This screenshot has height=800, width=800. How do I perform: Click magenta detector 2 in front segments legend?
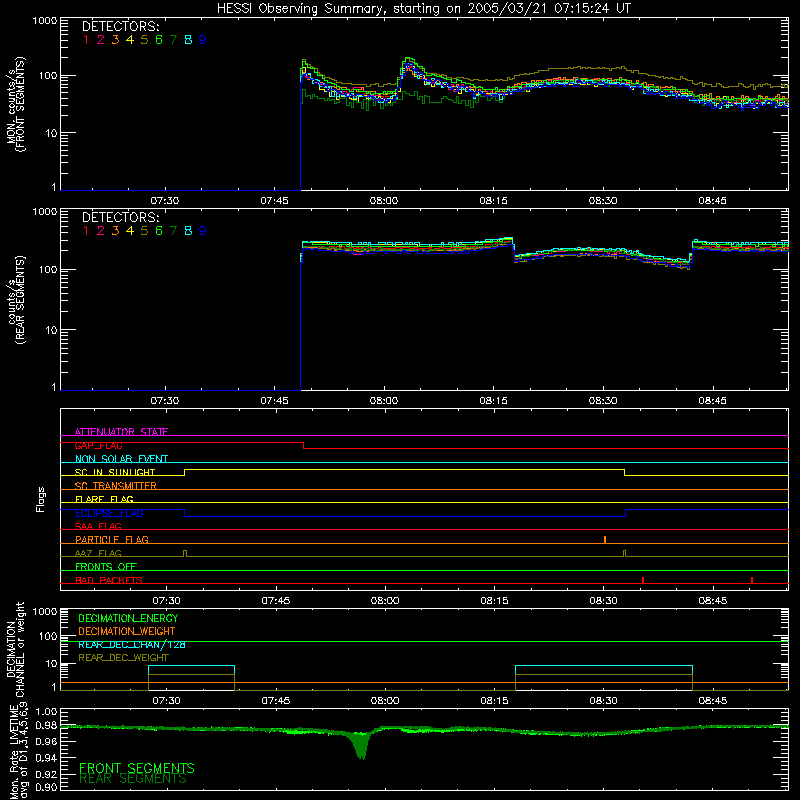[101, 40]
